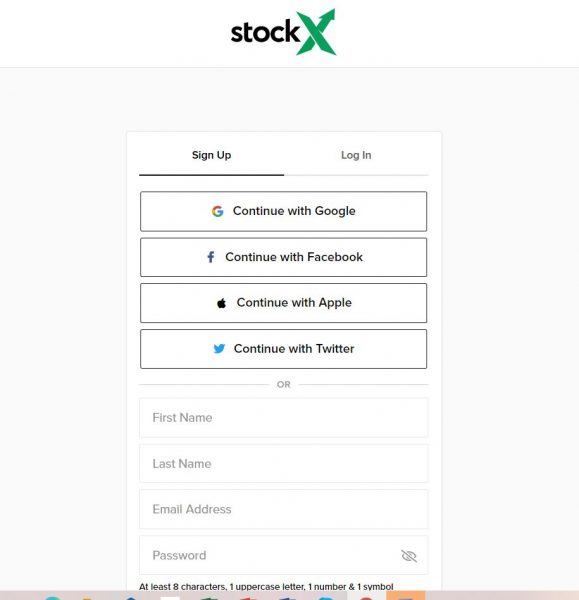This screenshot has width=579, height=600.
Task: Click into the Password field
Action: [284, 555]
